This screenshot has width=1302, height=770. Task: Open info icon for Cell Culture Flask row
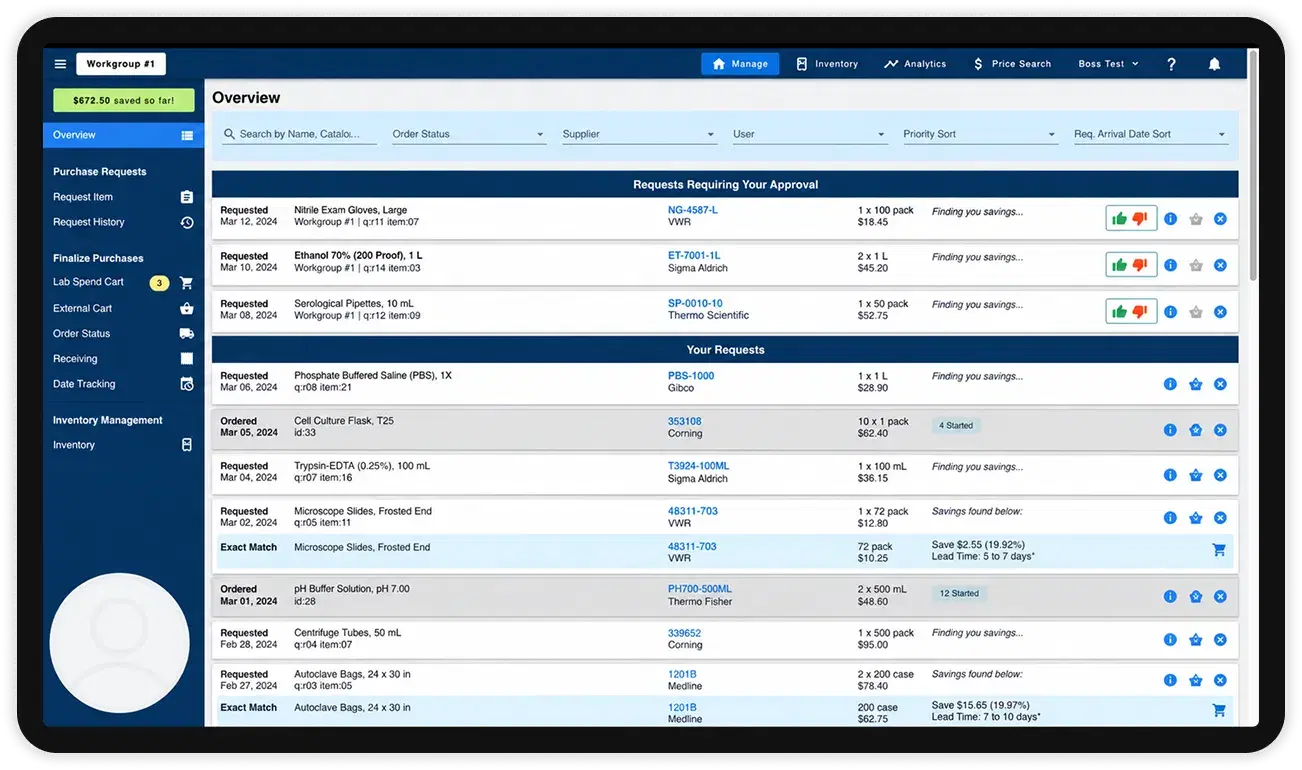coord(1170,430)
